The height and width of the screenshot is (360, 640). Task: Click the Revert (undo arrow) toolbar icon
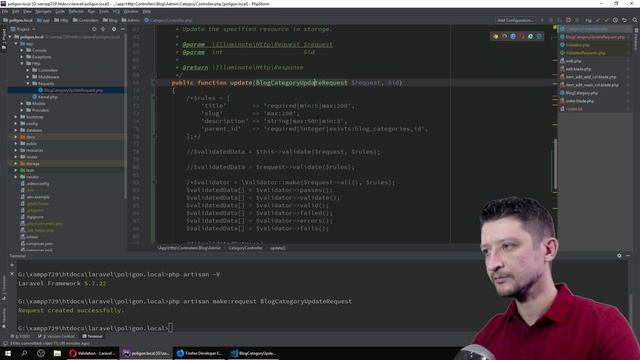(624, 20)
